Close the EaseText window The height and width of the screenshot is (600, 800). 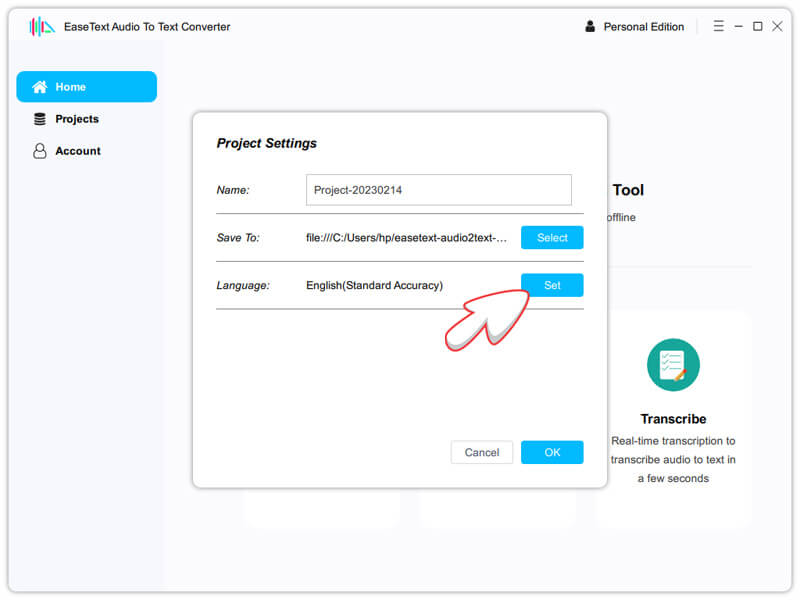[777, 26]
